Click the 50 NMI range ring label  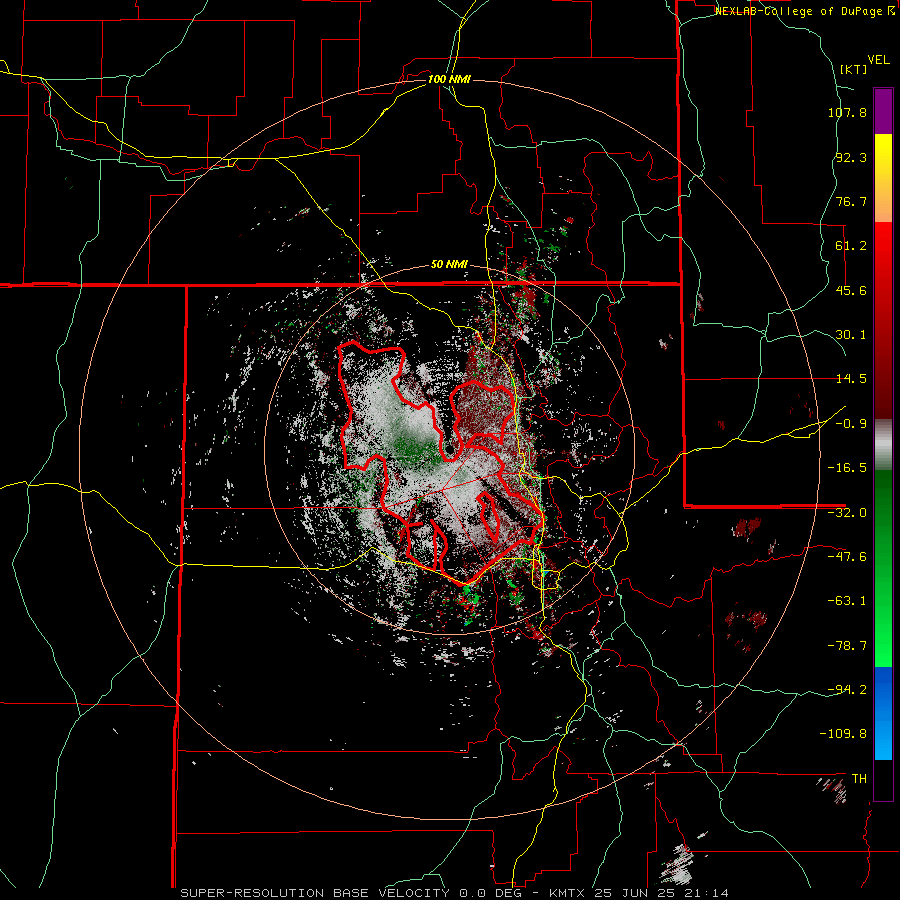tap(449, 265)
